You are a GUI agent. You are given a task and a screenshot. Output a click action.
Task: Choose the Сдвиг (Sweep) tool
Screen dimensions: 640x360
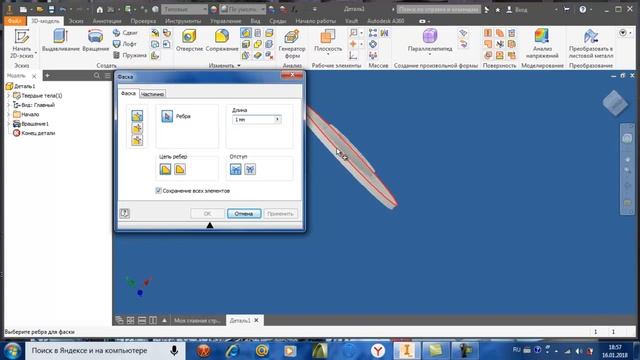[x=125, y=33]
